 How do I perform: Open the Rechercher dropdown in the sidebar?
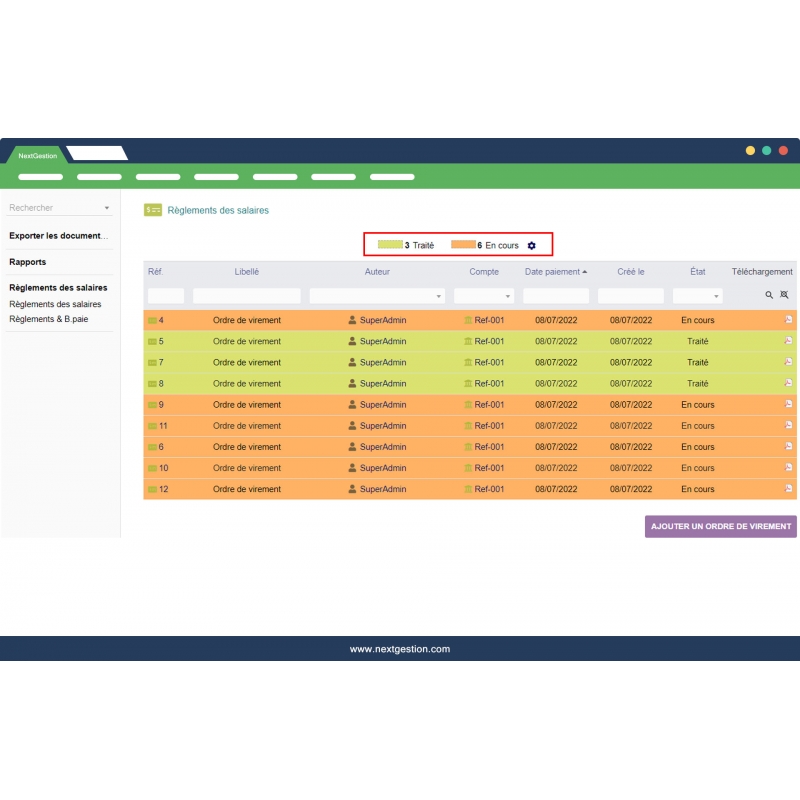[60, 208]
